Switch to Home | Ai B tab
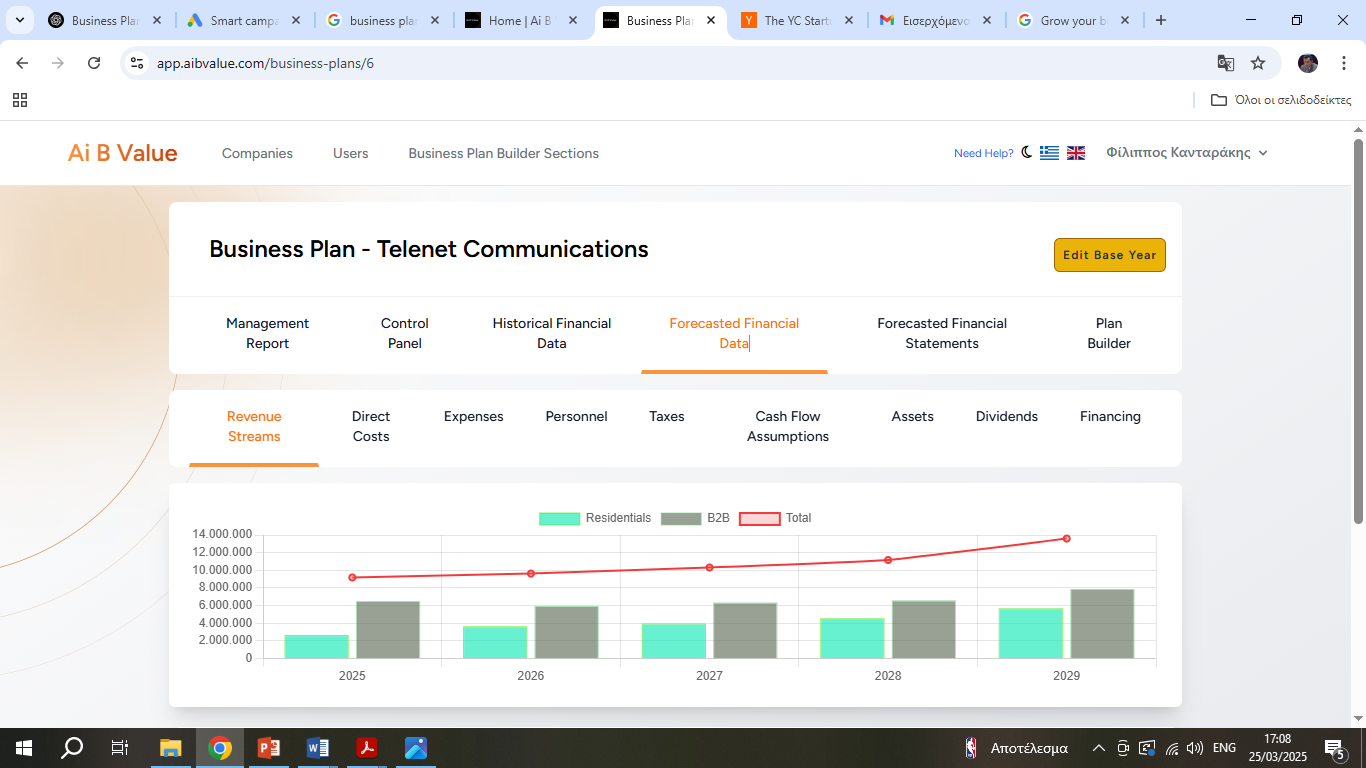This screenshot has height=768, width=1366. (x=520, y=20)
